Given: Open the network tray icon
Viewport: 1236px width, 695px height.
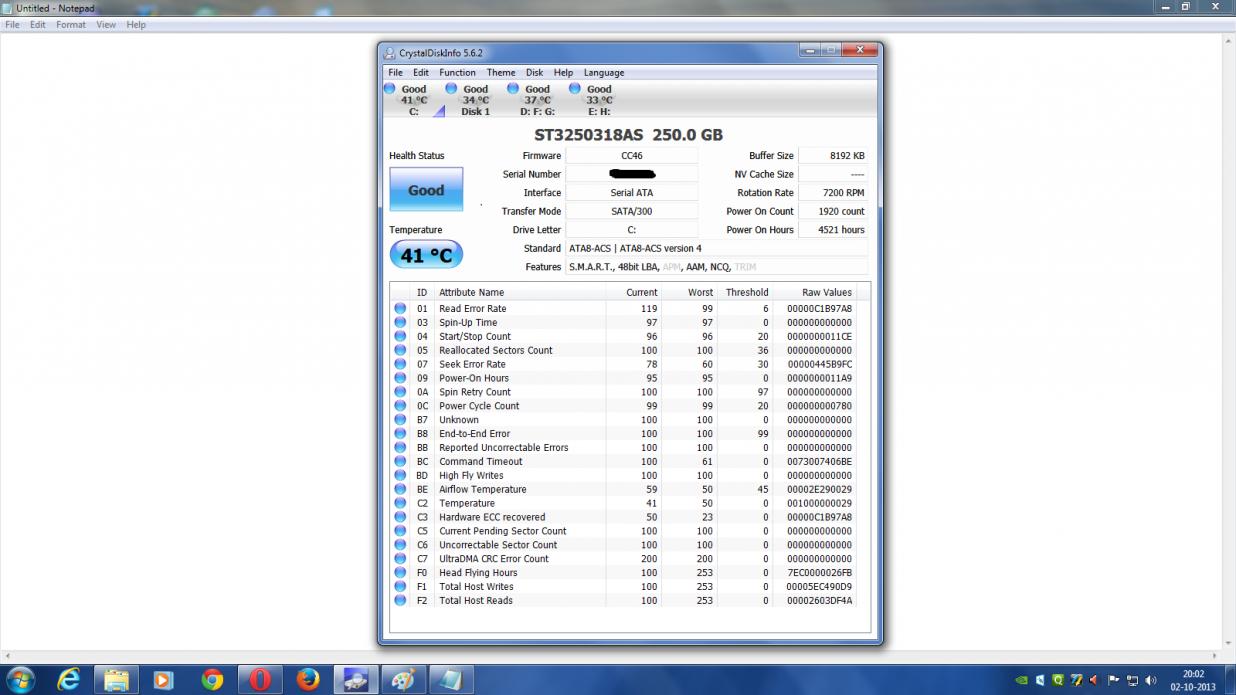Looking at the screenshot, I should pyautogui.click(x=1132, y=681).
